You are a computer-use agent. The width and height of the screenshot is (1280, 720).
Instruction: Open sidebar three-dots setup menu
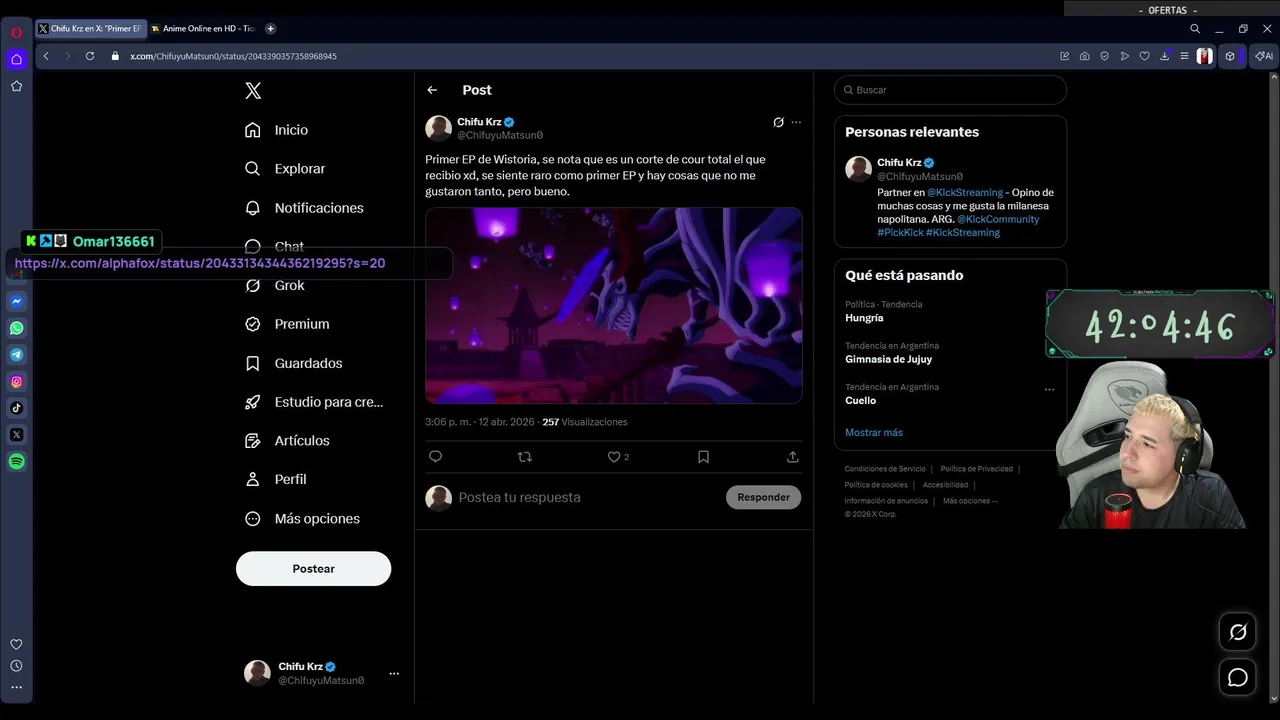pyautogui.click(x=16, y=687)
